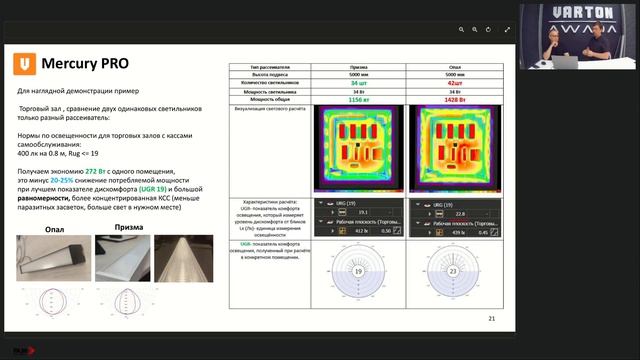Image resolution: width=640 pixels, height=360 pixels.
Task: Click the red value "1428 Вт"
Action: click(x=455, y=100)
